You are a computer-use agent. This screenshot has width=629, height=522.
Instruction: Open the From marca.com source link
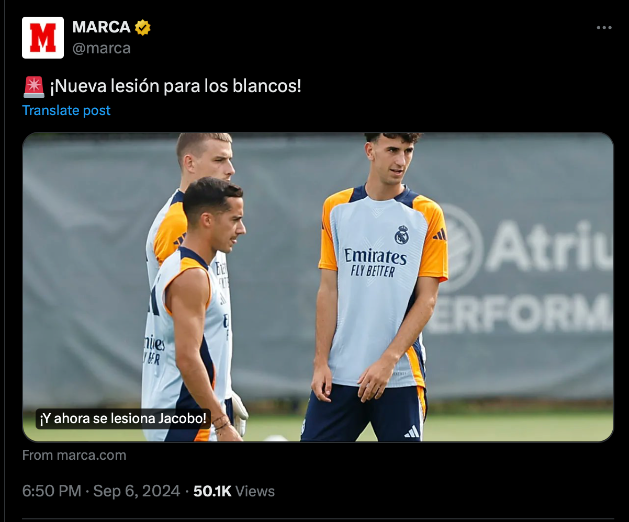coord(74,455)
